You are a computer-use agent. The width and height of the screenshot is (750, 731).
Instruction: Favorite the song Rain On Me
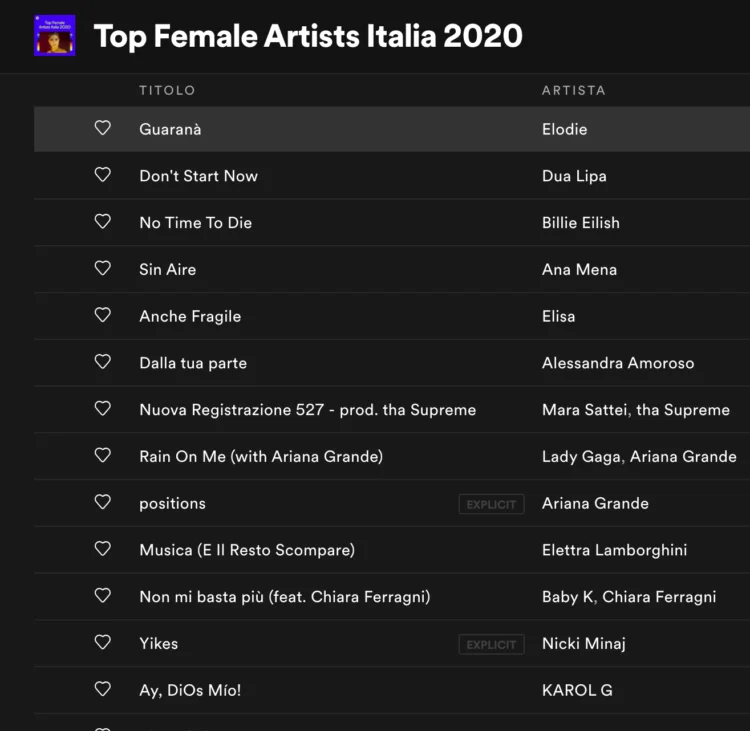click(102, 455)
